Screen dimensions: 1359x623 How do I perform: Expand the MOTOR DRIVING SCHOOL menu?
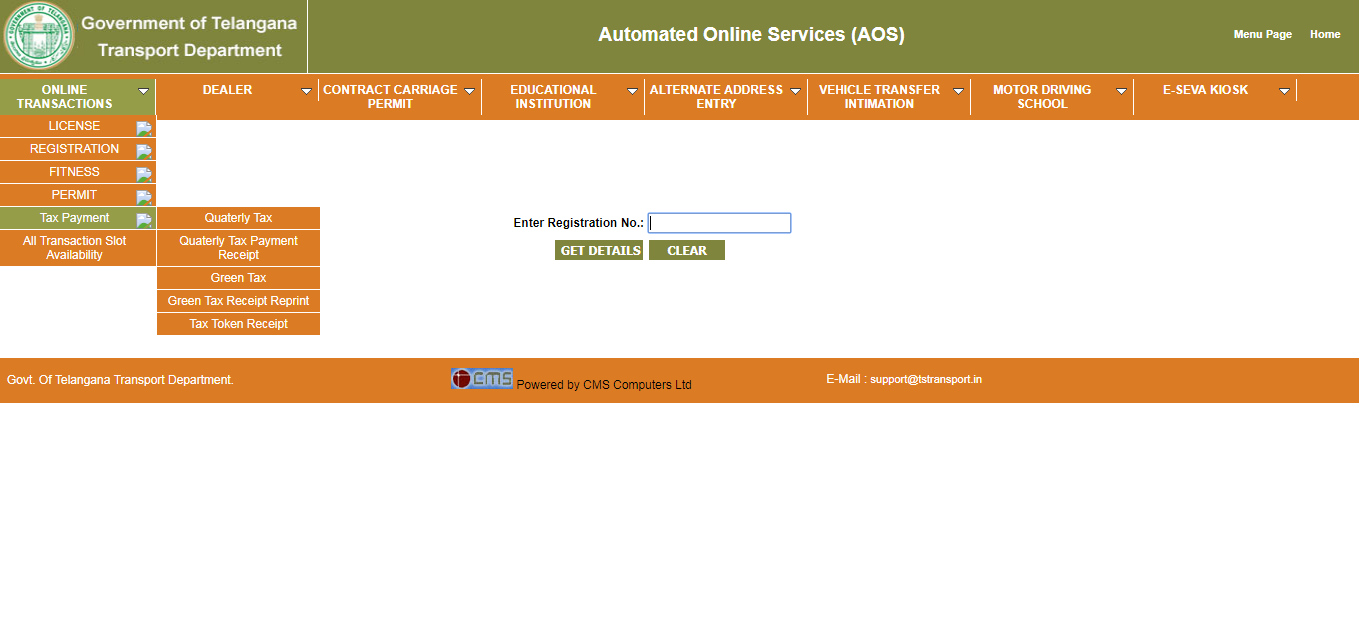pyautogui.click(x=1121, y=91)
